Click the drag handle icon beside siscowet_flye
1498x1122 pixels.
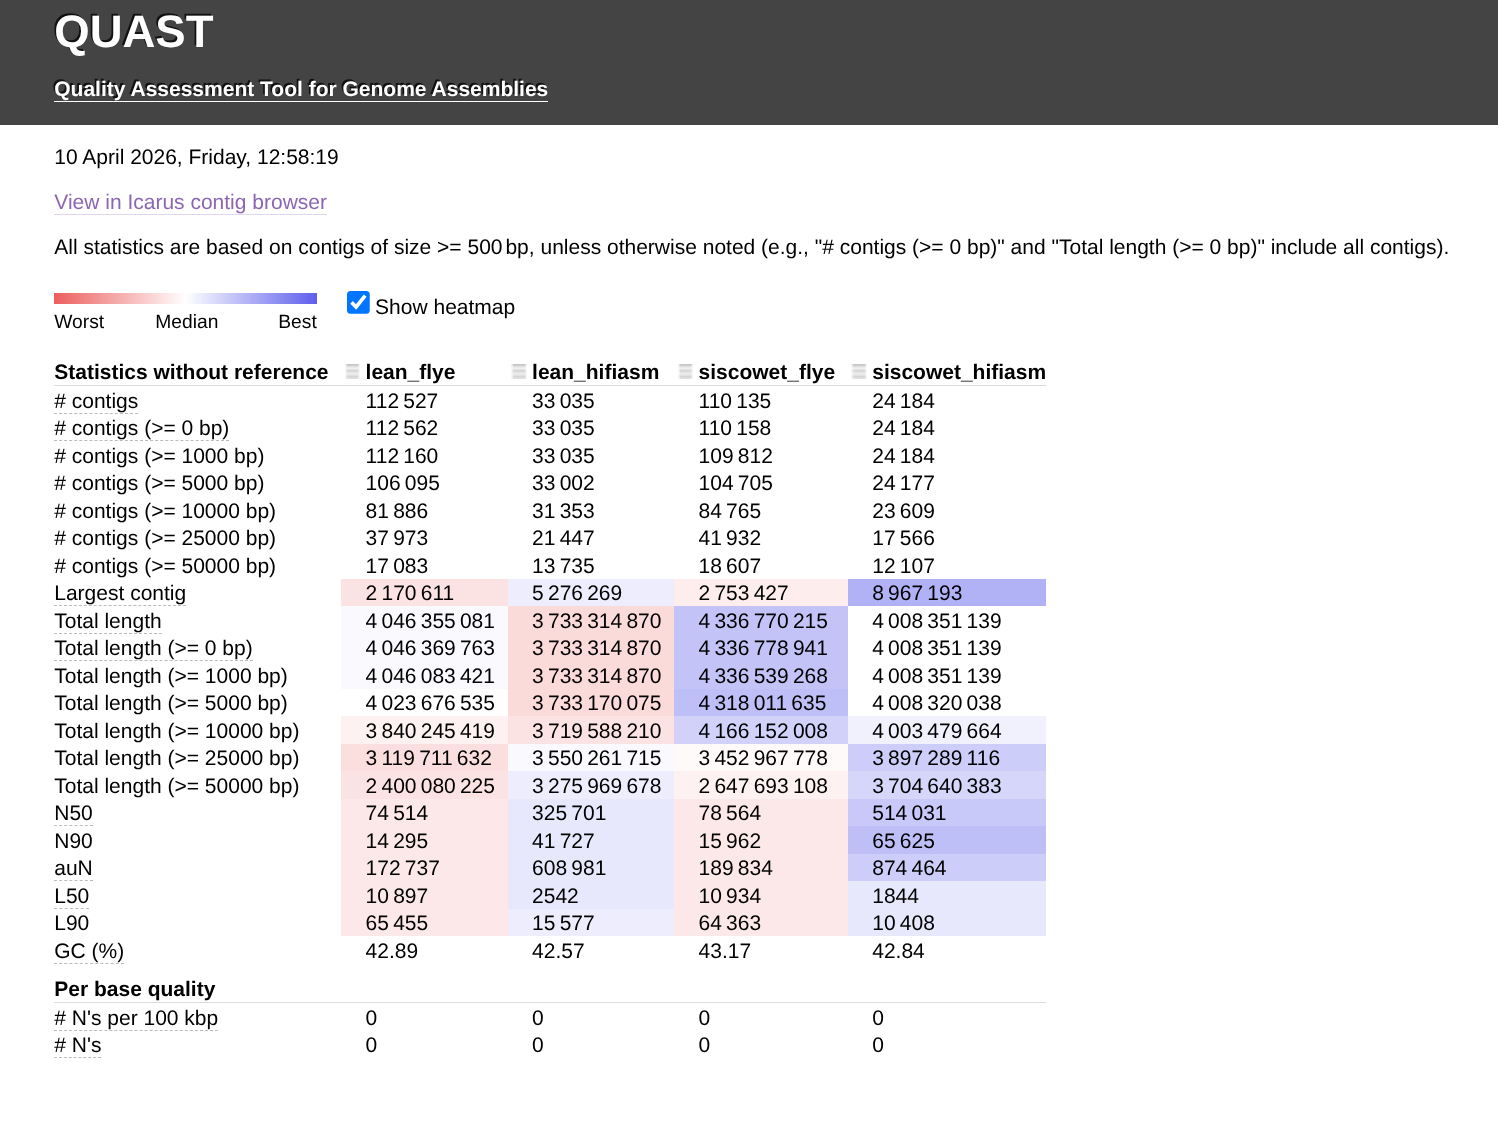[685, 372]
